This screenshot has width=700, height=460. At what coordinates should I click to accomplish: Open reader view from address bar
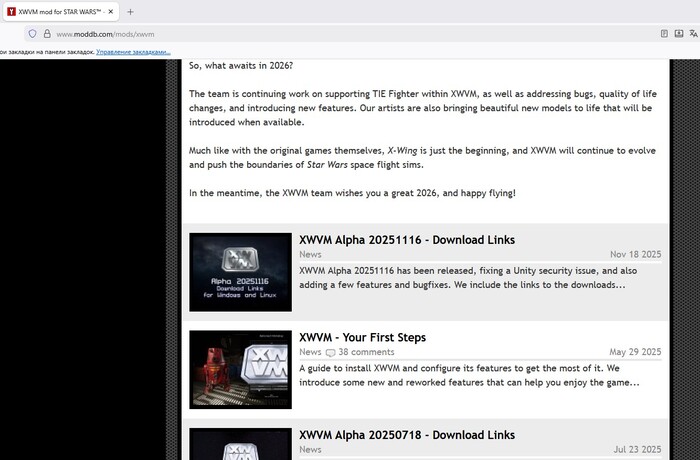click(664, 33)
